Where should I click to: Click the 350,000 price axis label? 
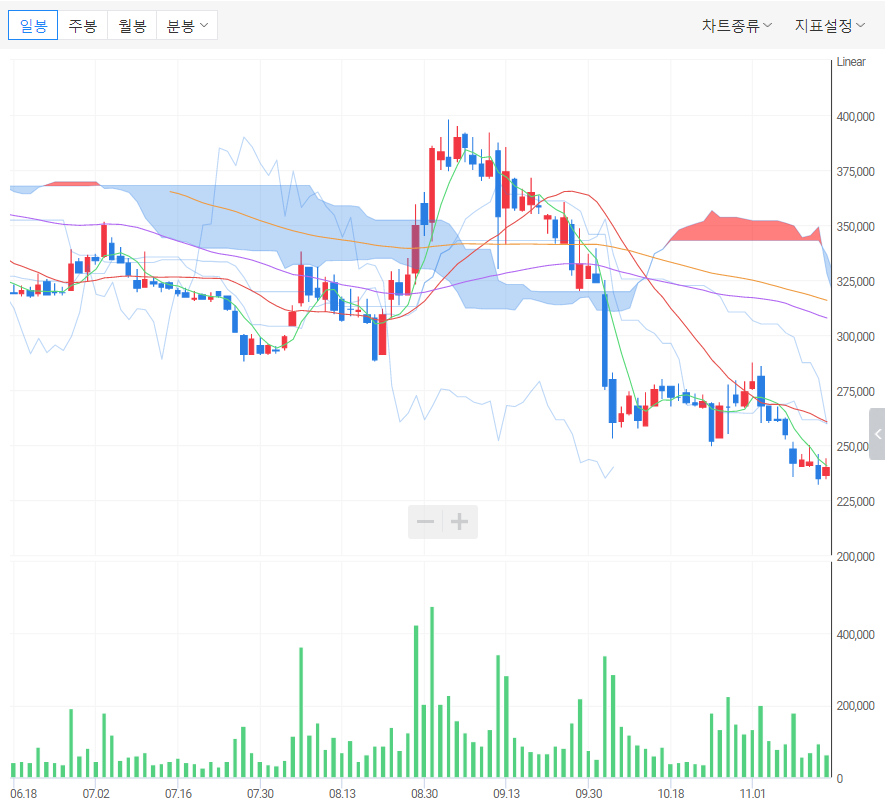pos(855,227)
